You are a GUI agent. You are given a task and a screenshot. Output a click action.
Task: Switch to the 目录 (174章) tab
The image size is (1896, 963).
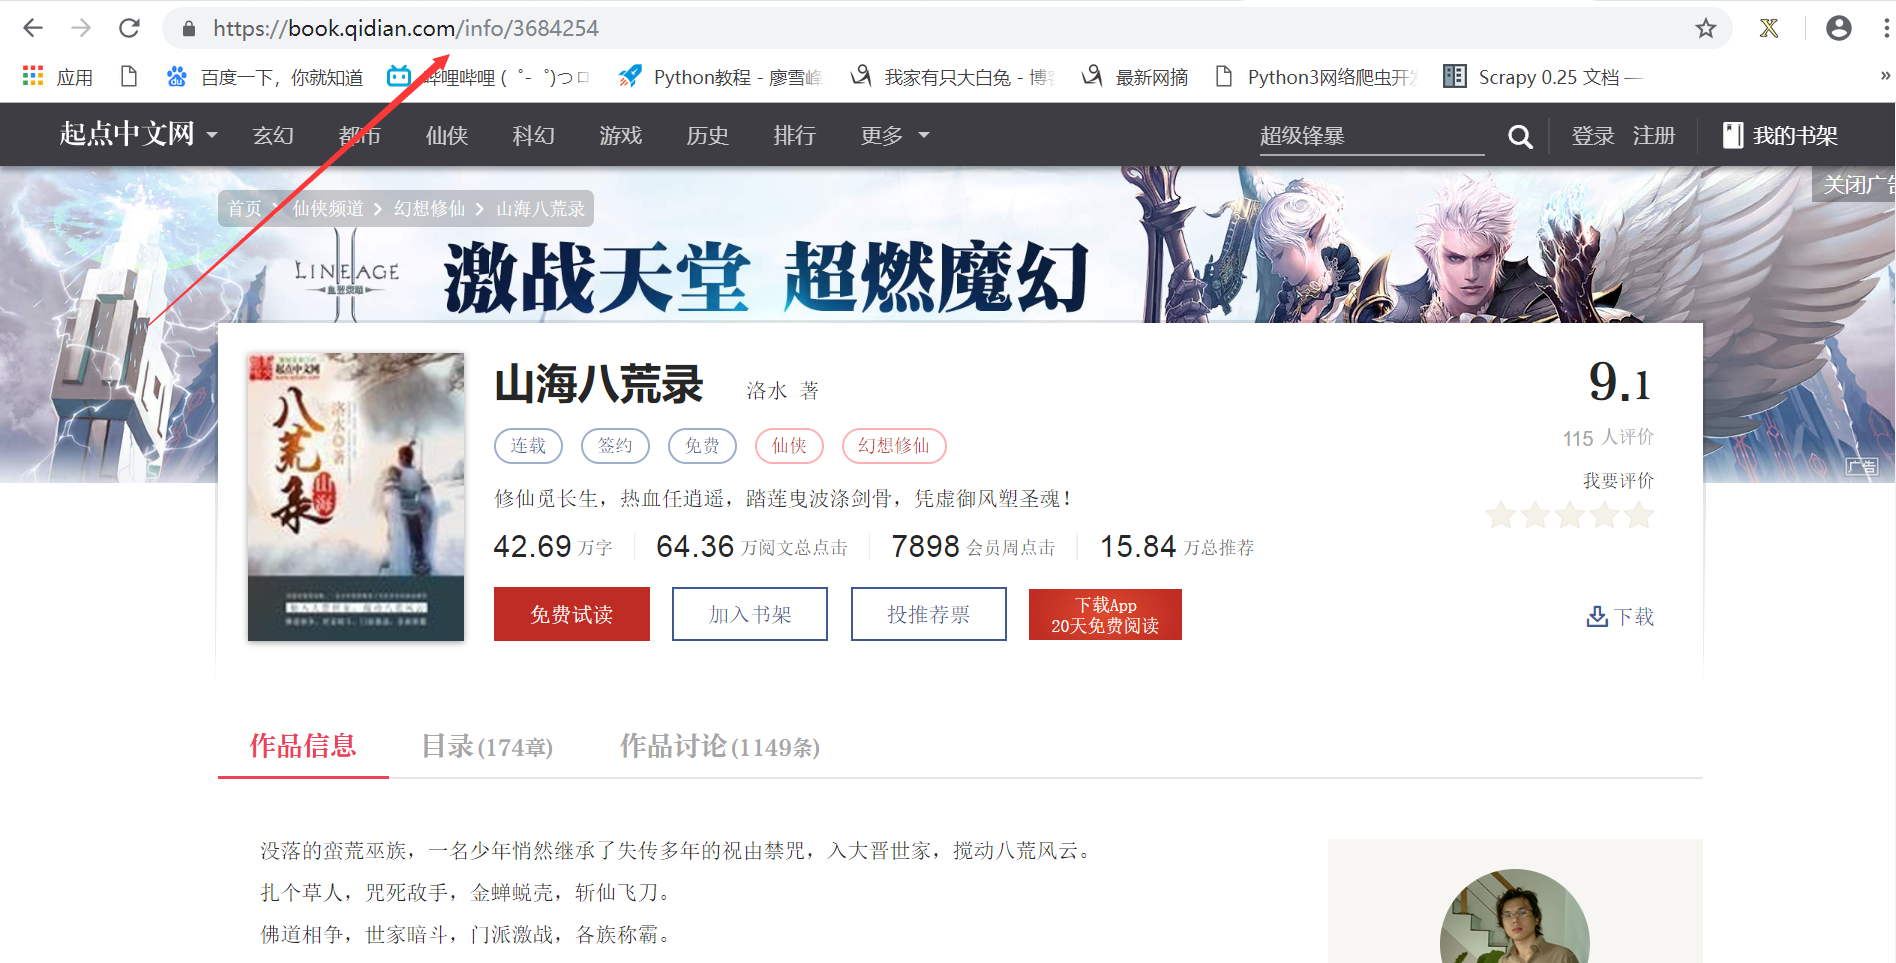tap(487, 746)
